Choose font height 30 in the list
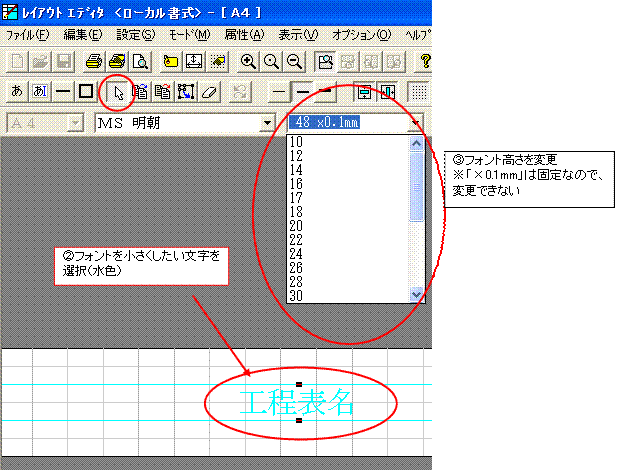 [348, 296]
